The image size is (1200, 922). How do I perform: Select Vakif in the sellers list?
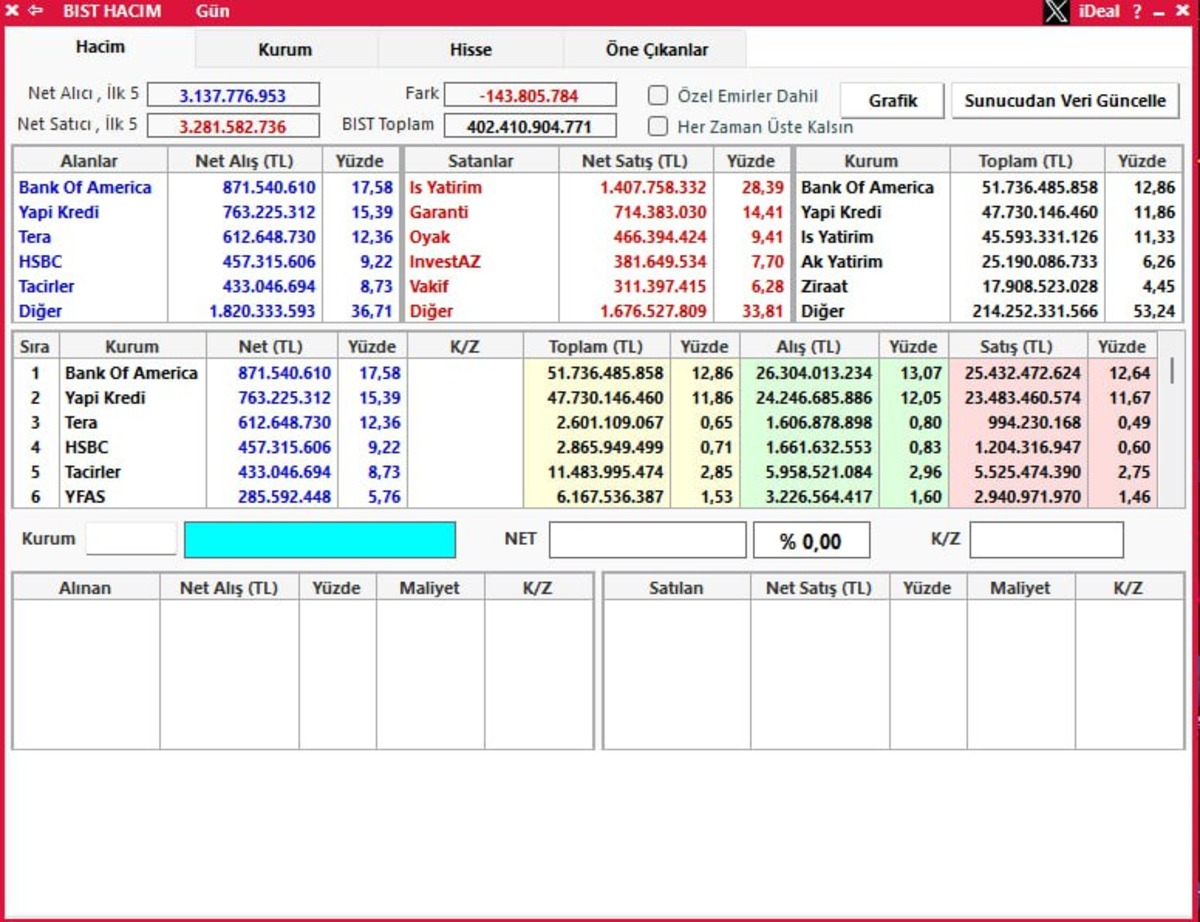[429, 286]
